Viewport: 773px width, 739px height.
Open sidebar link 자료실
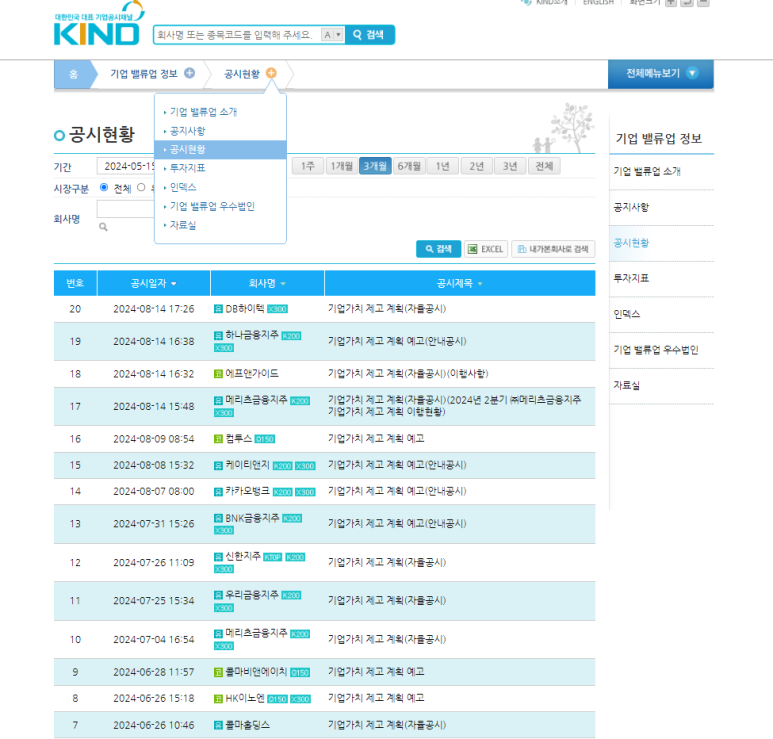point(627,386)
